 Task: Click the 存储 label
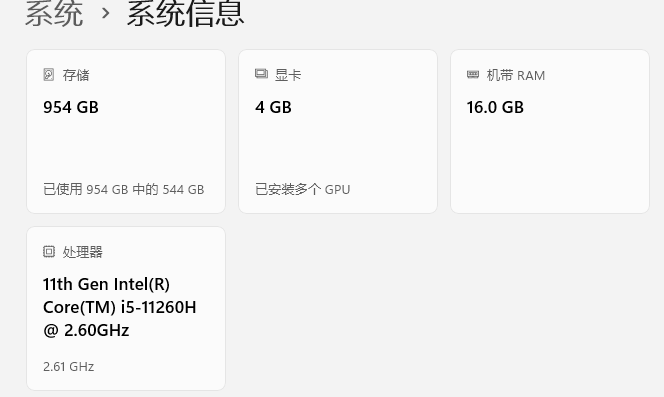[76, 75]
